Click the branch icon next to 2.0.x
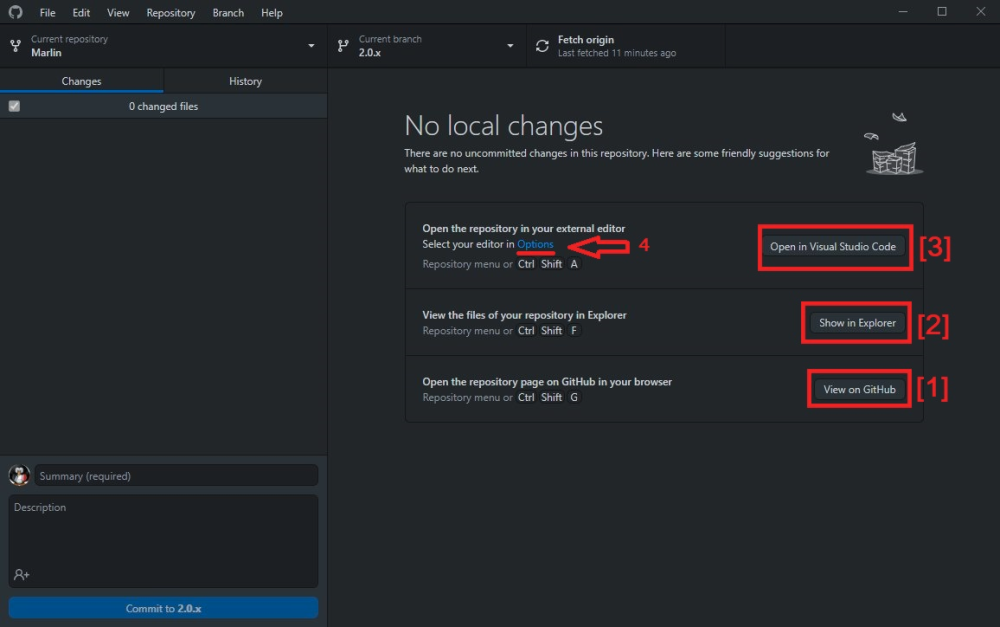This screenshot has width=1000, height=627. 343,46
